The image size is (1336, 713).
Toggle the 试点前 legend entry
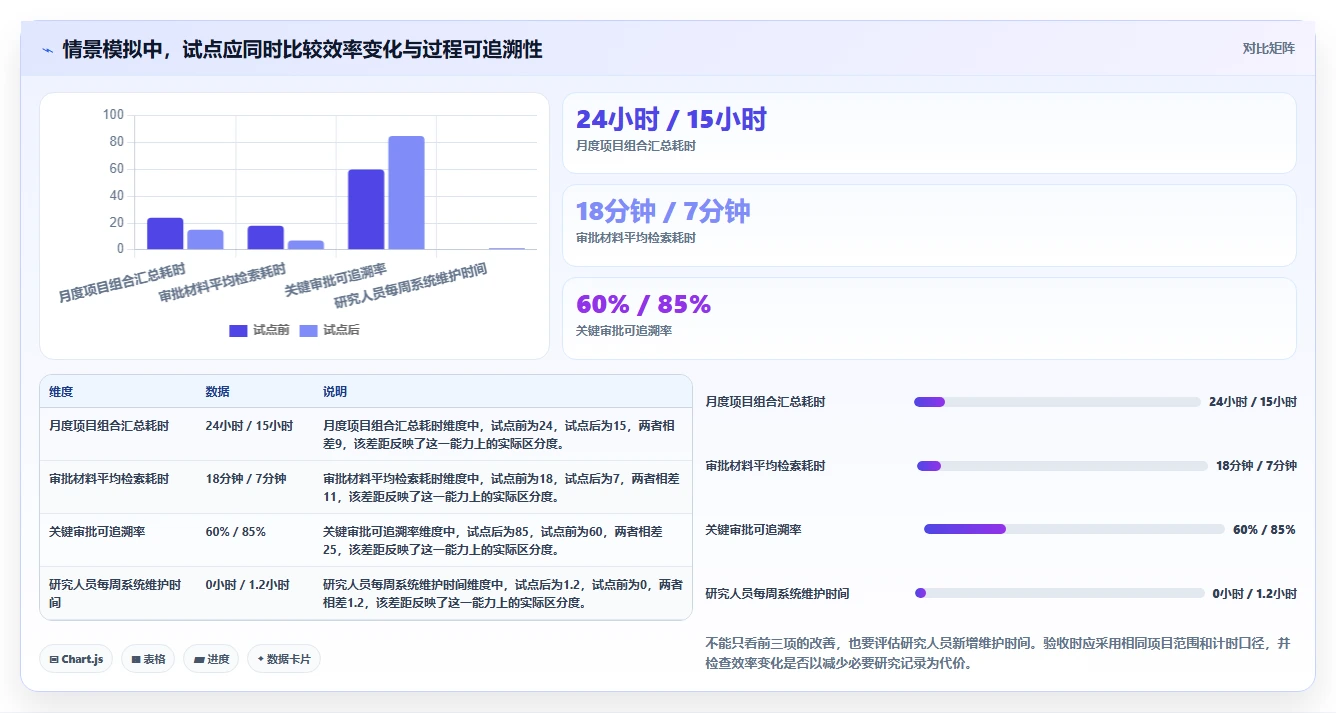click(x=259, y=330)
